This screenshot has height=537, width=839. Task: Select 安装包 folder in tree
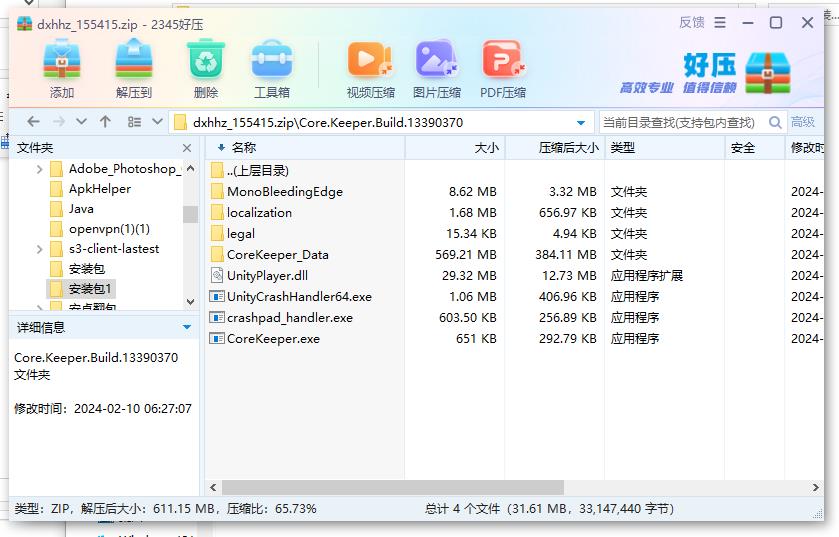point(87,269)
